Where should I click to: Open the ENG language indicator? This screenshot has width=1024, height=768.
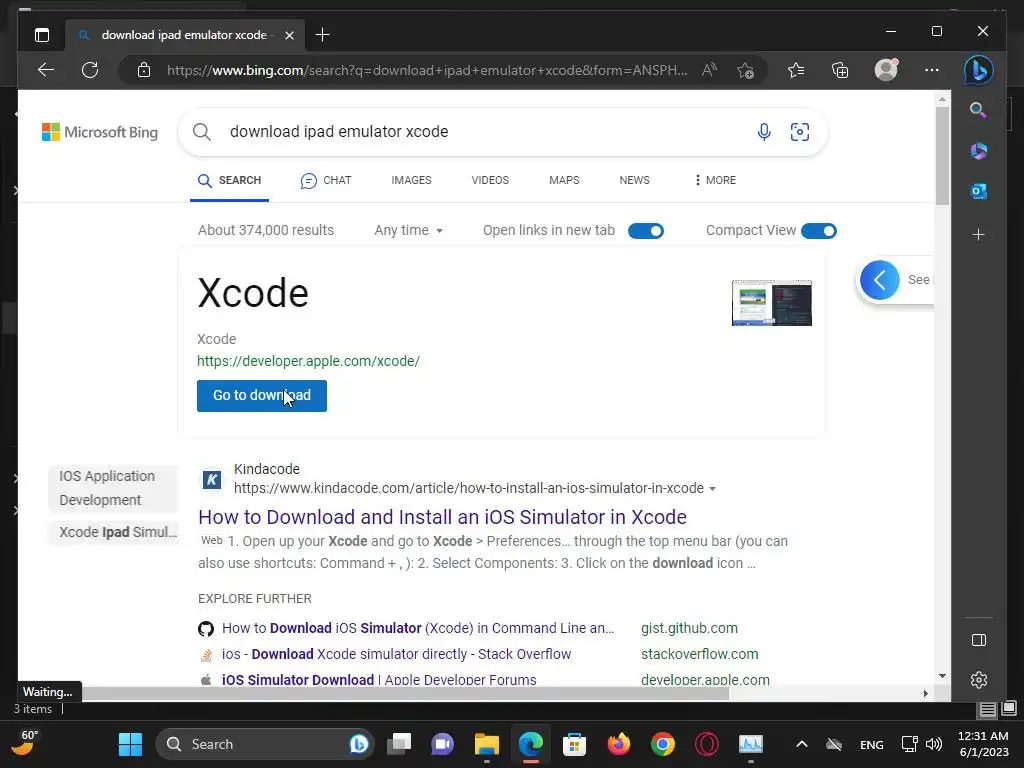coord(872,745)
